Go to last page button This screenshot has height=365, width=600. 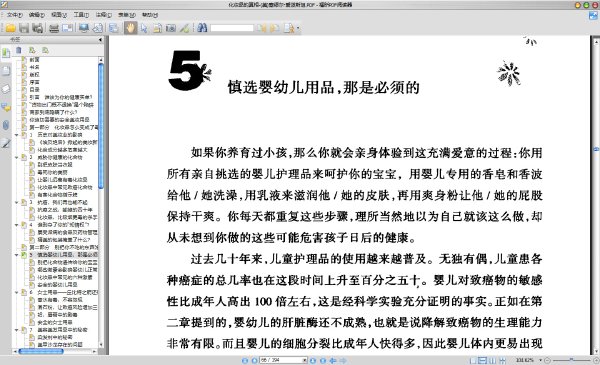[323, 360]
